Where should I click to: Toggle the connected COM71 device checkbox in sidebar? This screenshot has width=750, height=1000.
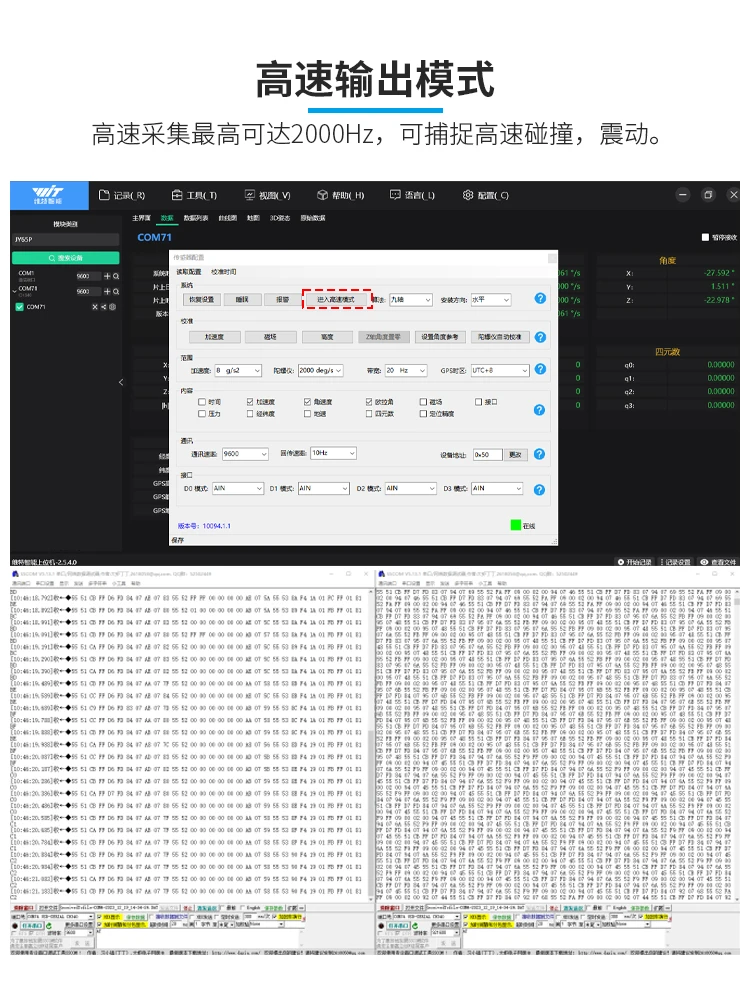click(19, 307)
